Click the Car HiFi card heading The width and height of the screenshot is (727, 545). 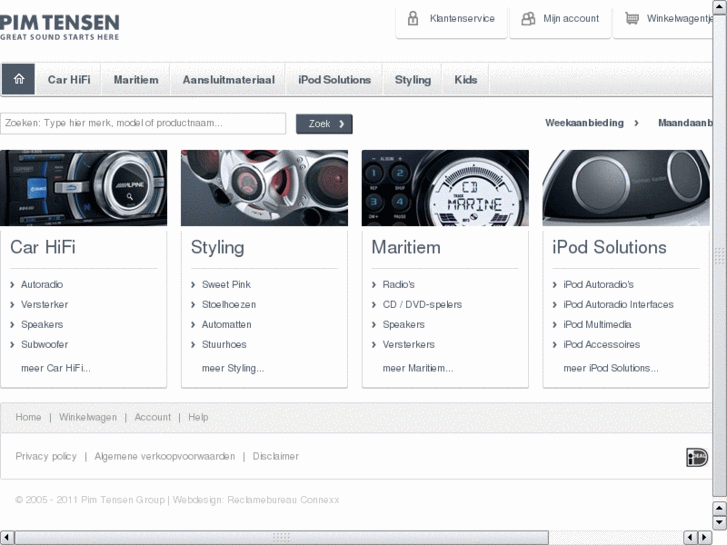tap(43, 247)
